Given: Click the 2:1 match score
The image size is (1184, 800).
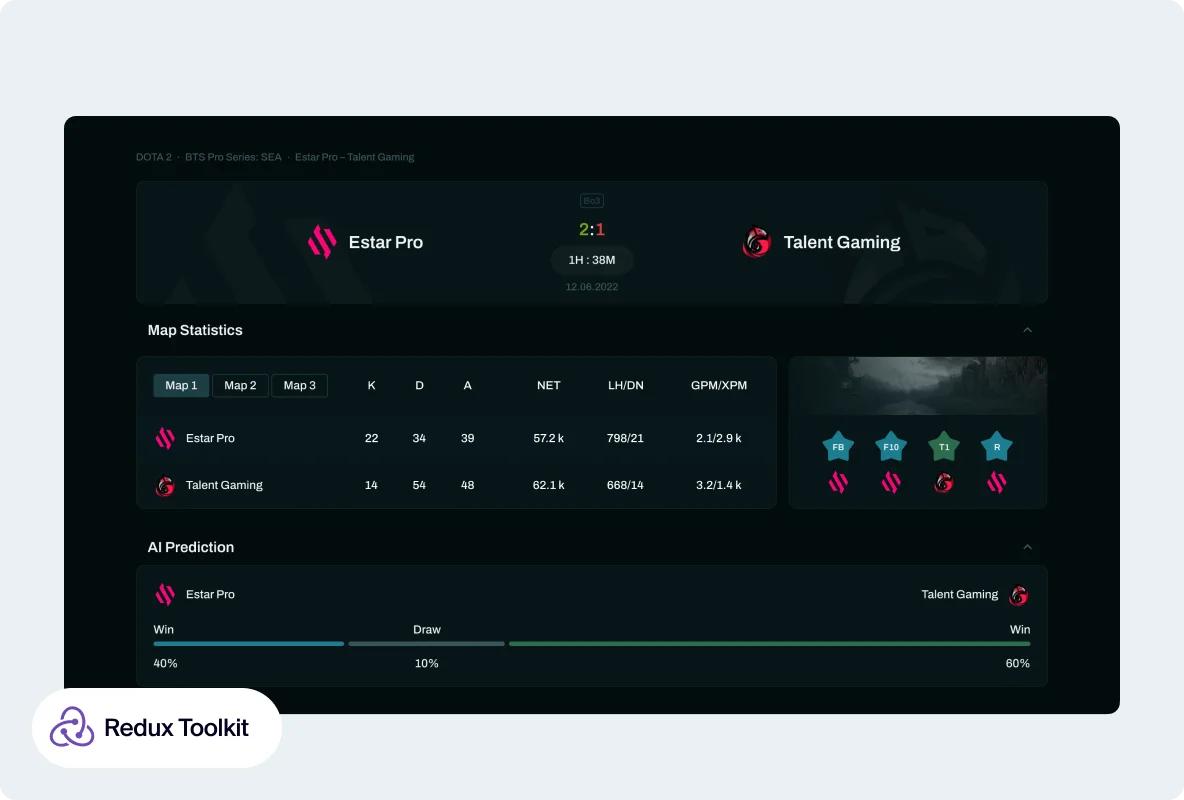Looking at the screenshot, I should (x=592, y=229).
